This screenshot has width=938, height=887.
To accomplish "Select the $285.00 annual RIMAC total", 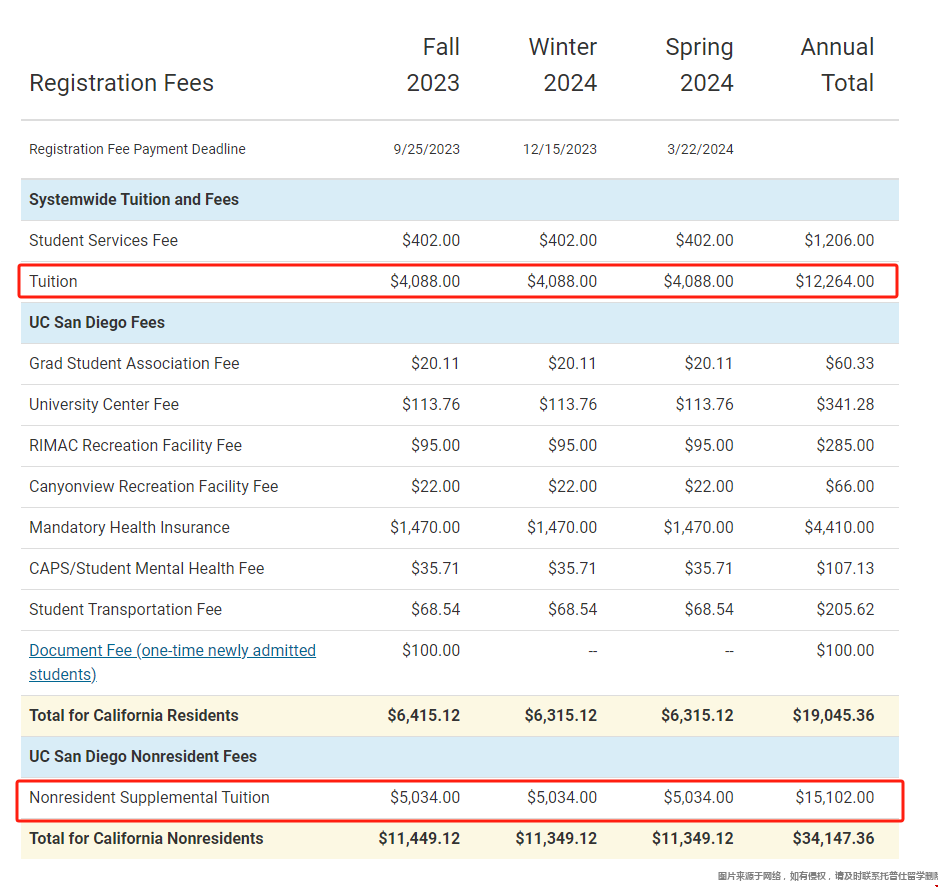I will (x=845, y=446).
